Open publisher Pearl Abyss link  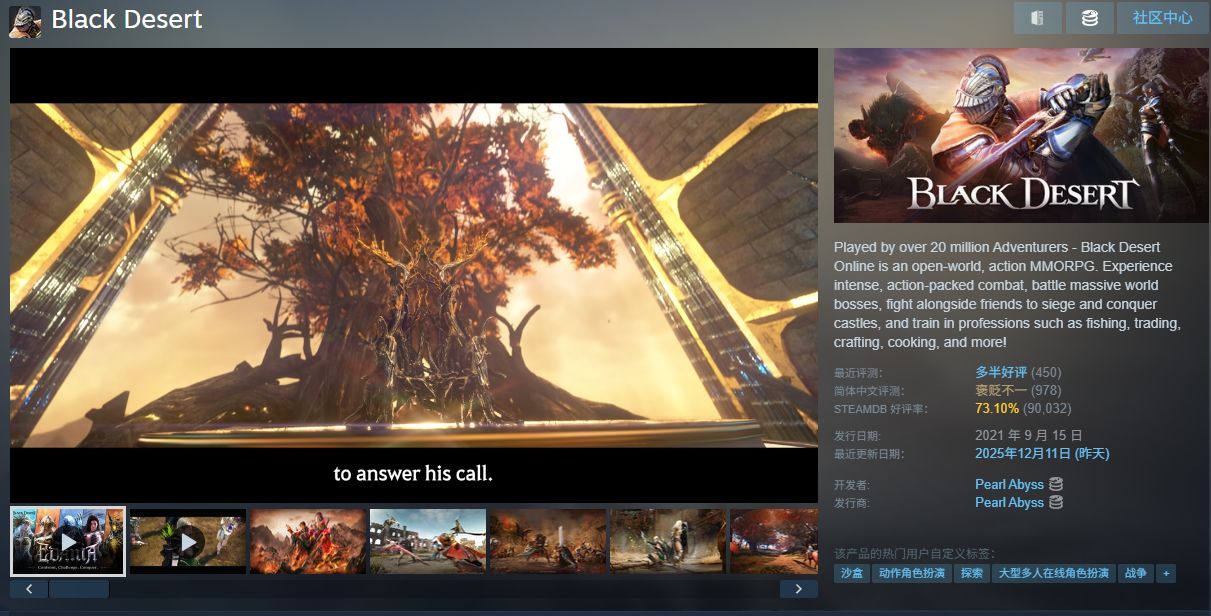(x=1009, y=502)
